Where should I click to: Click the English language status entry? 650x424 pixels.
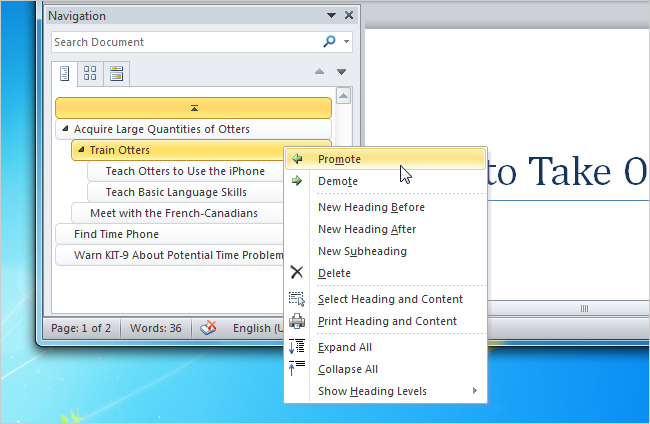point(258,328)
